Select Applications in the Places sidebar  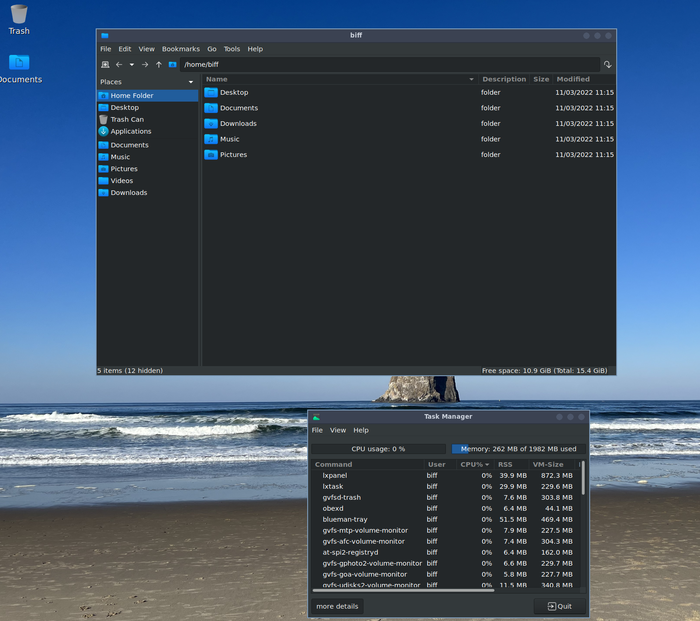pos(130,131)
